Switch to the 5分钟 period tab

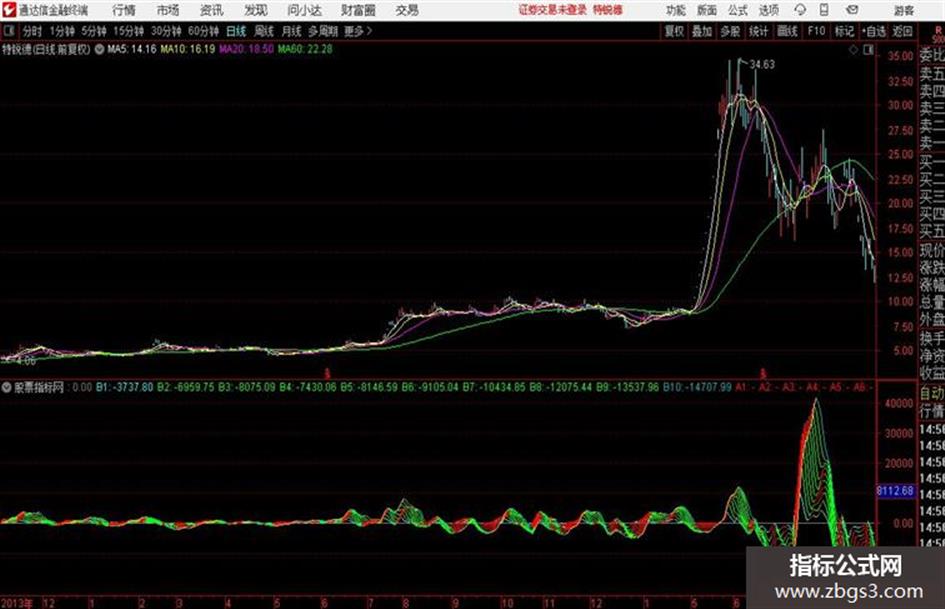[x=94, y=31]
